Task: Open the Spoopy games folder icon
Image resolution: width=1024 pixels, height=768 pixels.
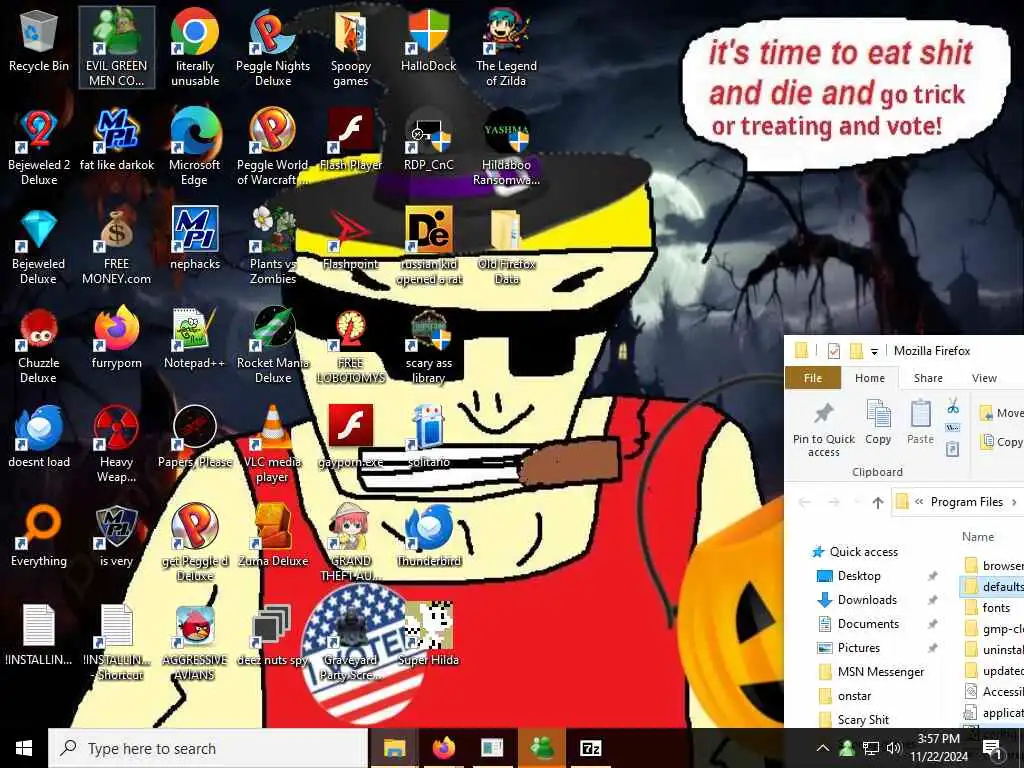Action: coord(351,47)
